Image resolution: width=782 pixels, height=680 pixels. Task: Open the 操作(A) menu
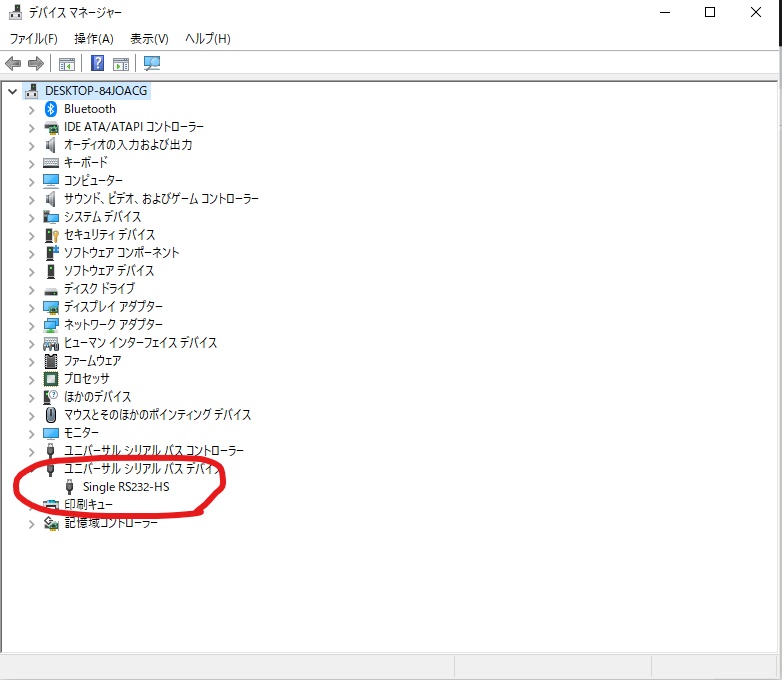tap(94, 38)
